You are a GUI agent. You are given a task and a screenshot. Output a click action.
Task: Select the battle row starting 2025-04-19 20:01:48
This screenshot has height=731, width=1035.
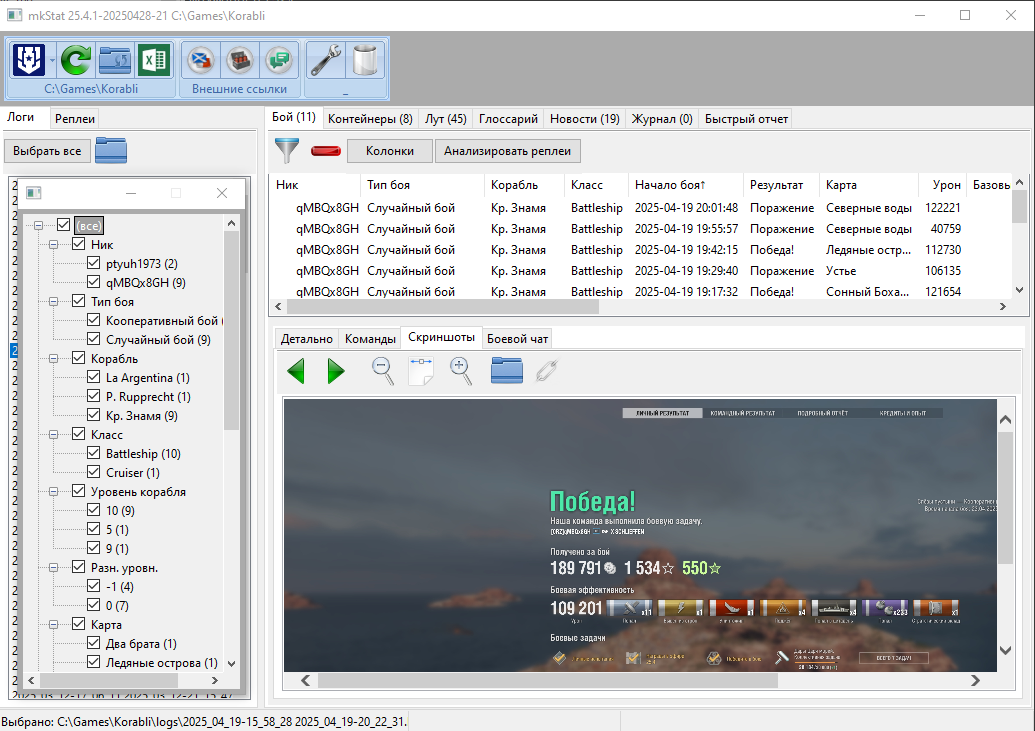pyautogui.click(x=640, y=208)
